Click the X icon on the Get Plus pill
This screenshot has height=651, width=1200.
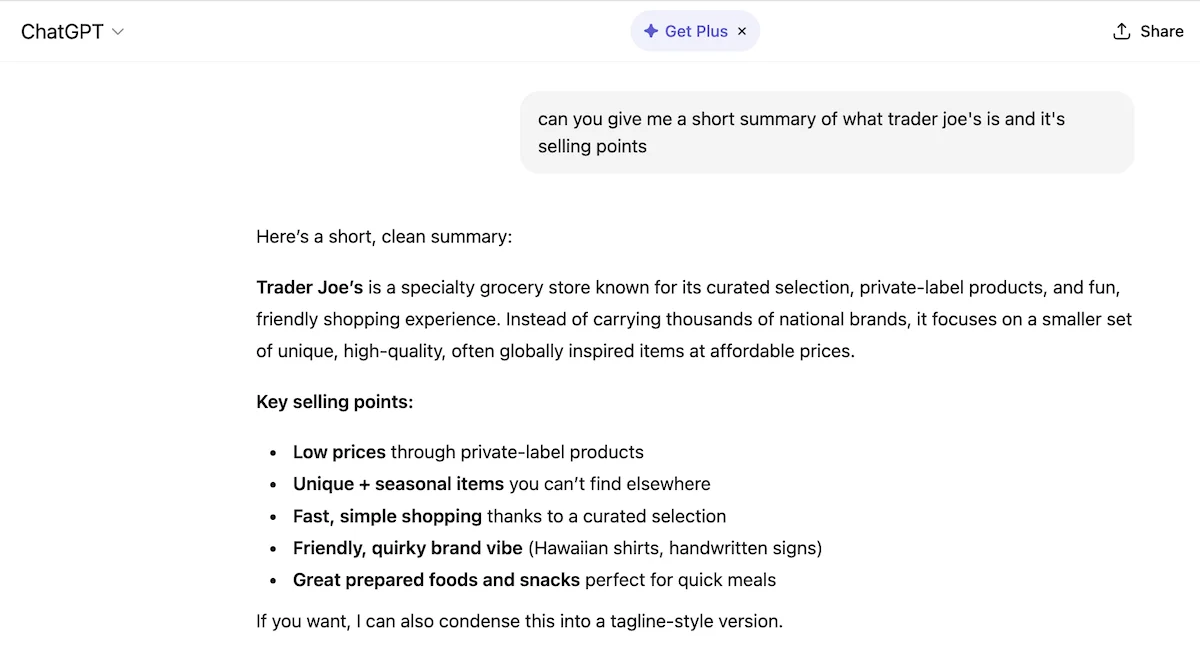tap(742, 31)
